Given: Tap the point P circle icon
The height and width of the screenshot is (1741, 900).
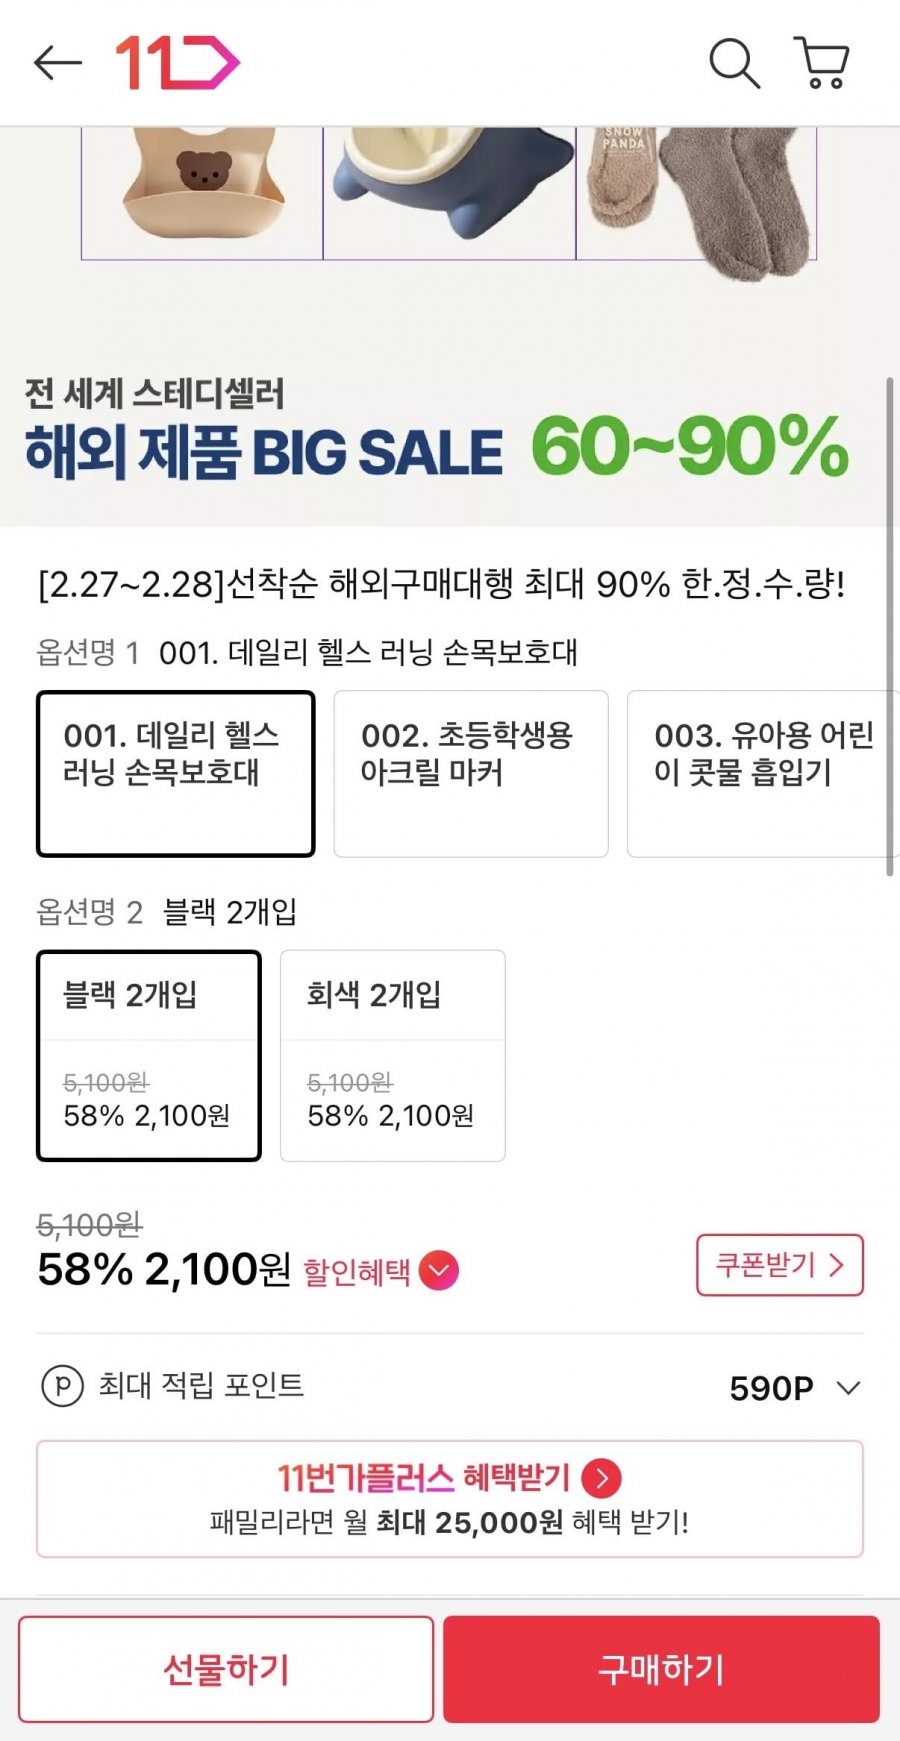Looking at the screenshot, I should 62,1387.
